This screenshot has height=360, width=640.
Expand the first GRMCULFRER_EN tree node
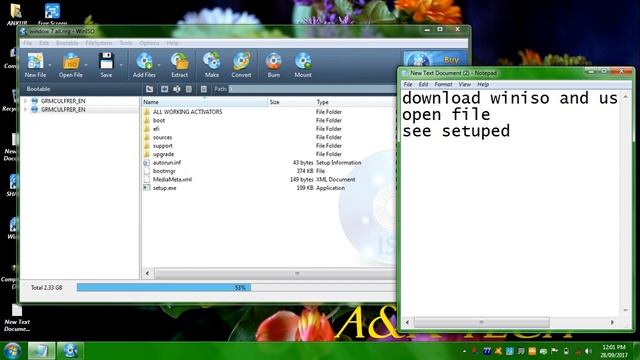click(x=25, y=101)
